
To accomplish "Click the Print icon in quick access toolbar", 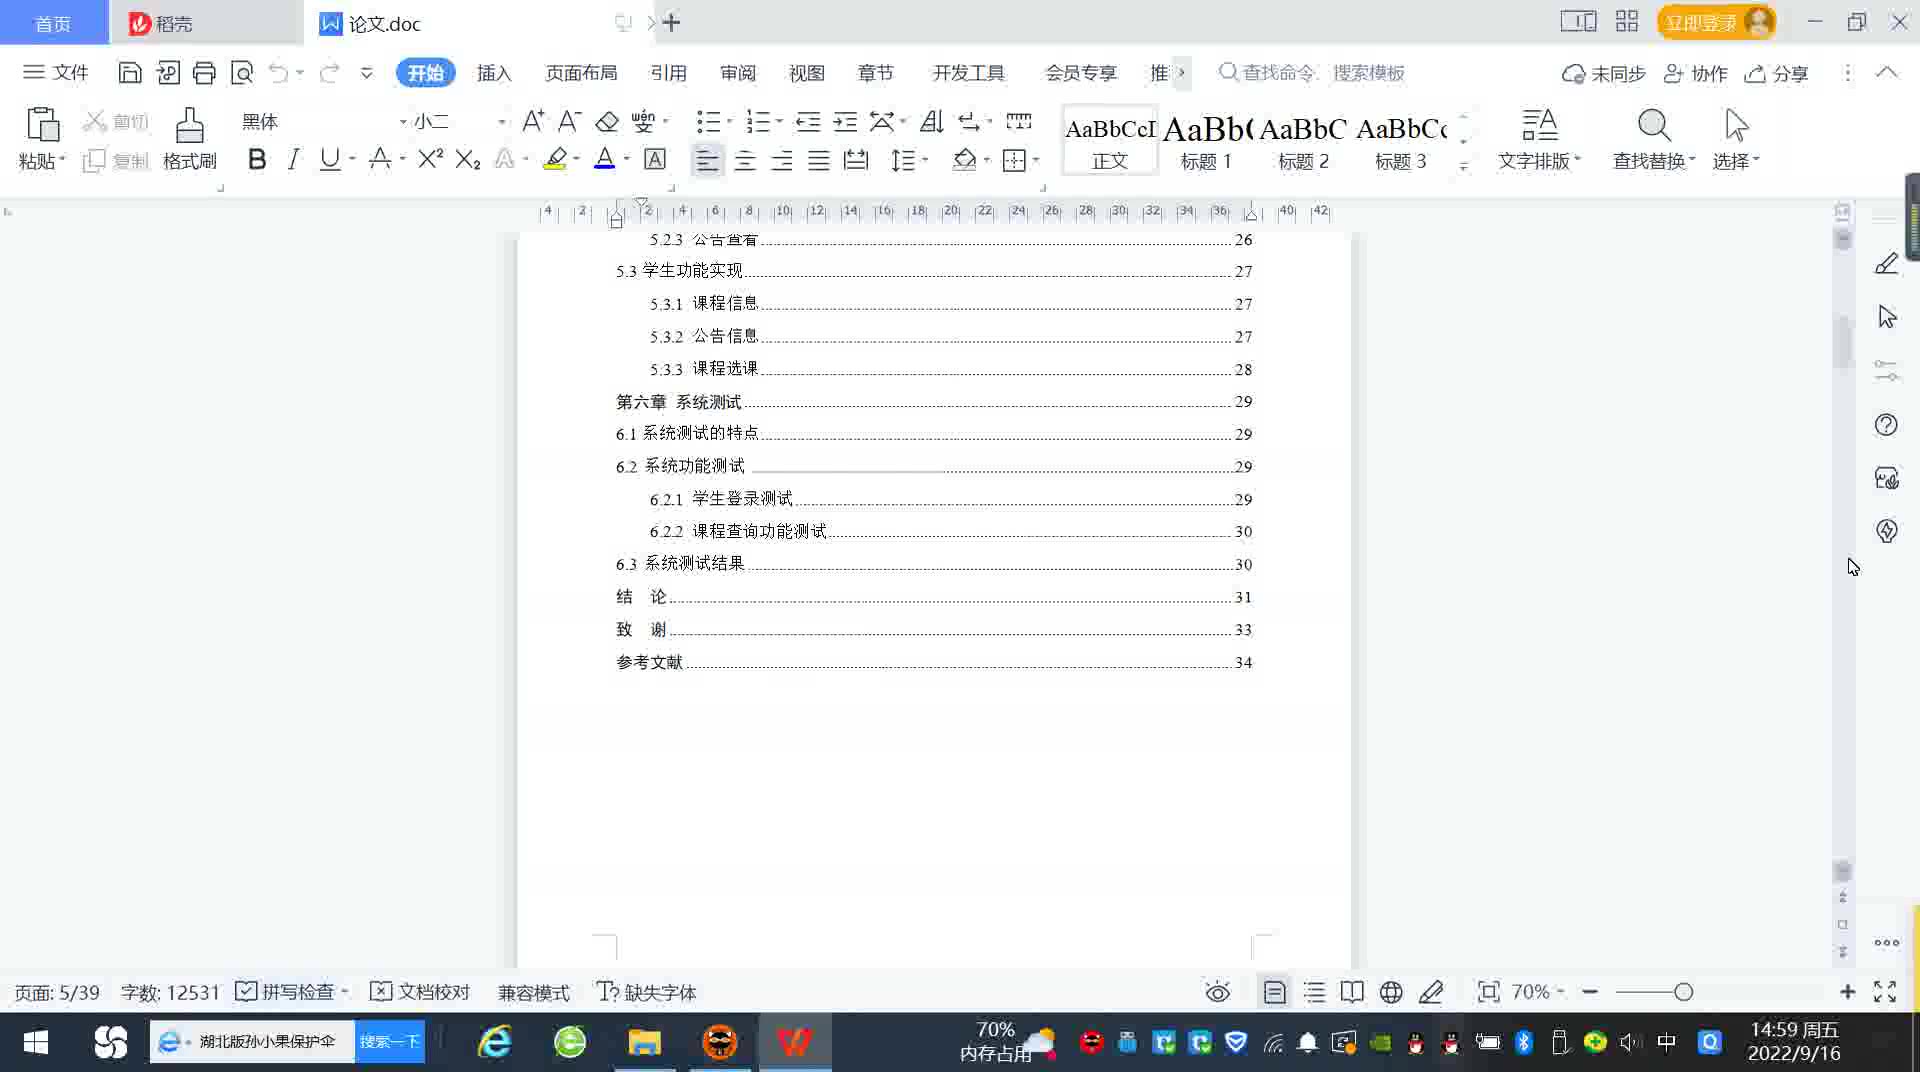I will point(204,72).
